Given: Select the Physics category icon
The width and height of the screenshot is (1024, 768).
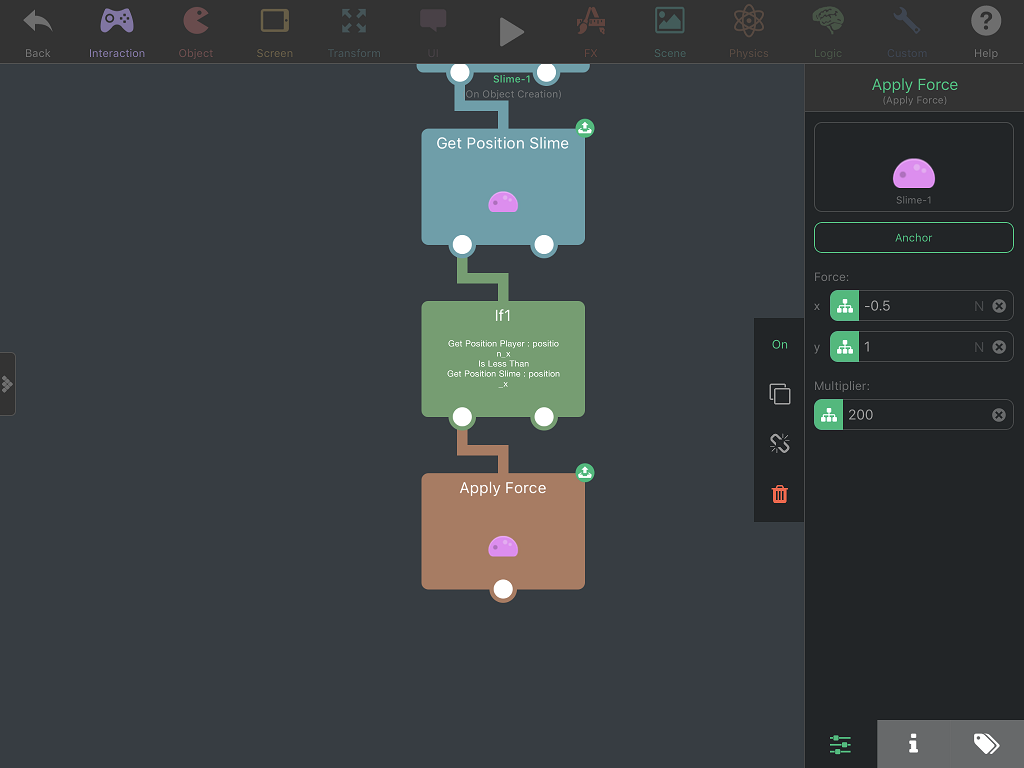Looking at the screenshot, I should (748, 33).
